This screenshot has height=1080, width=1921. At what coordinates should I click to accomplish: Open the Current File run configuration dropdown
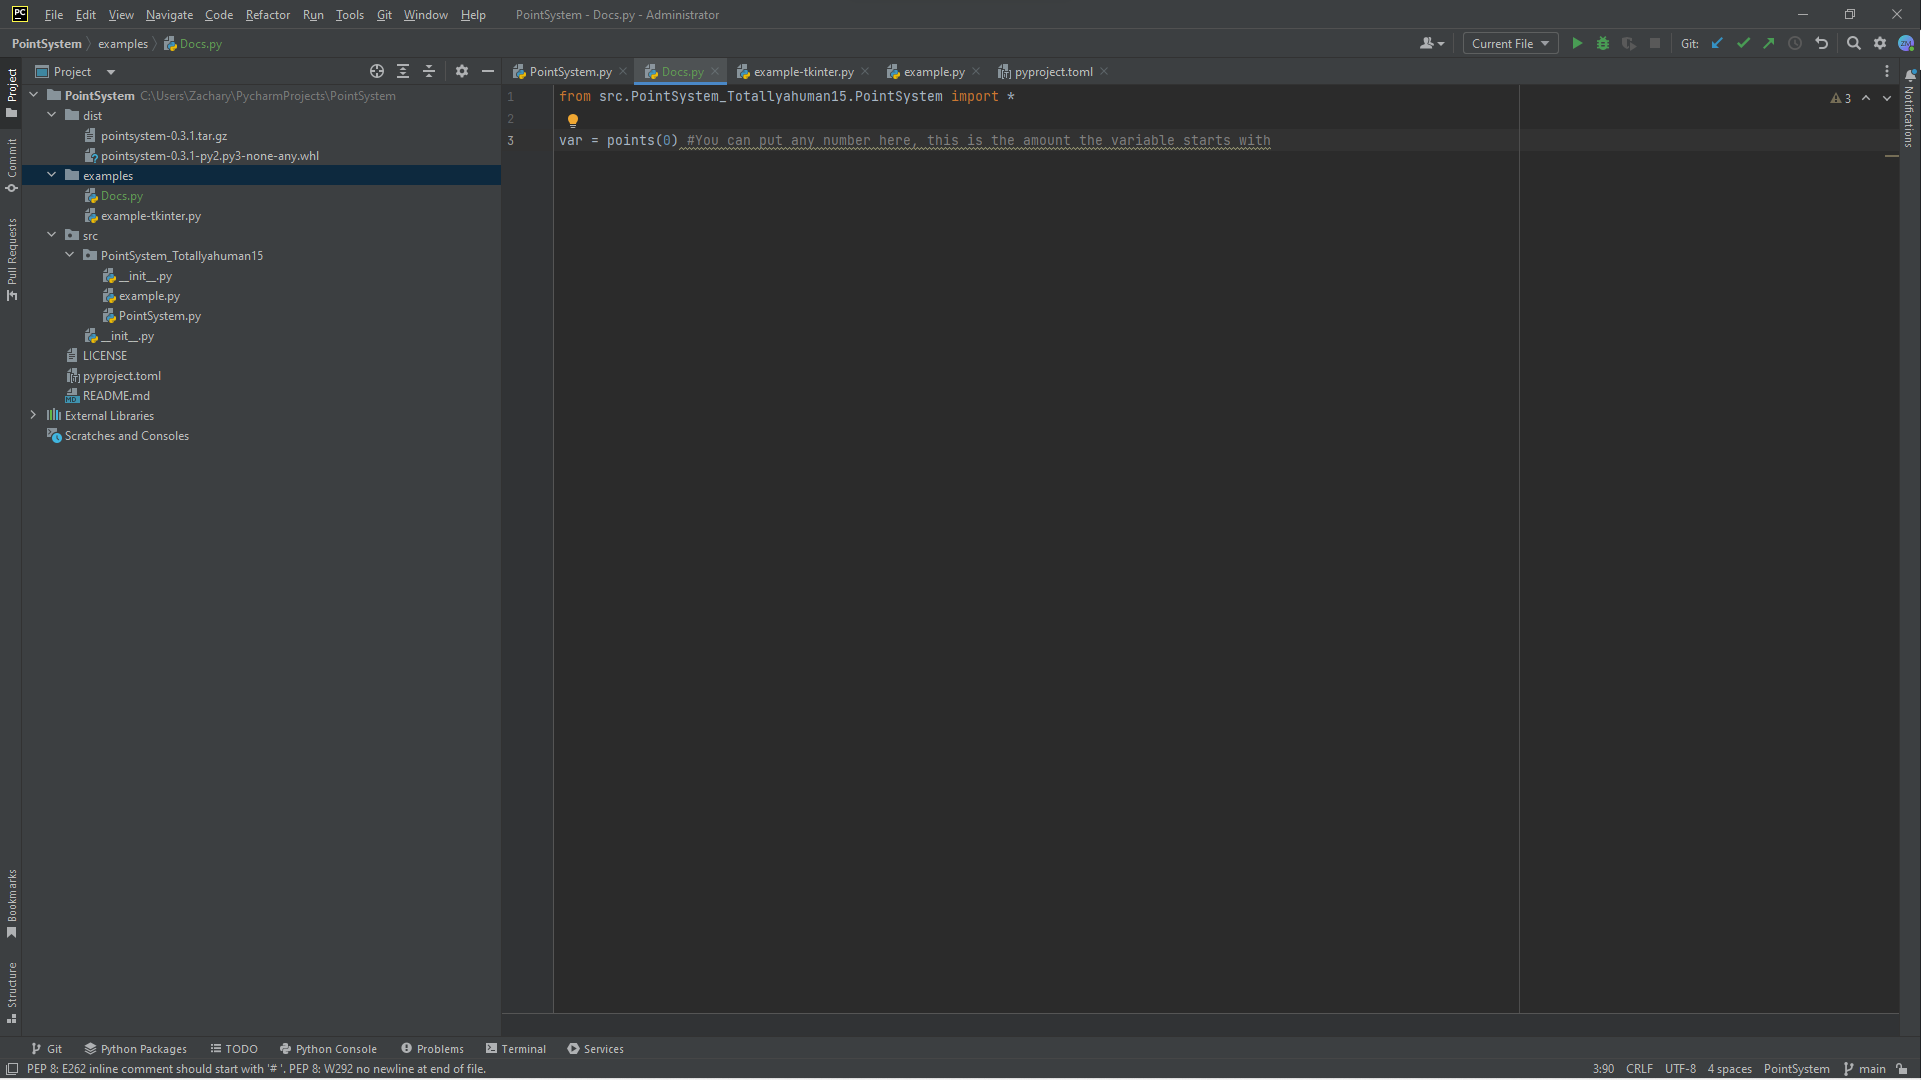tap(1510, 43)
